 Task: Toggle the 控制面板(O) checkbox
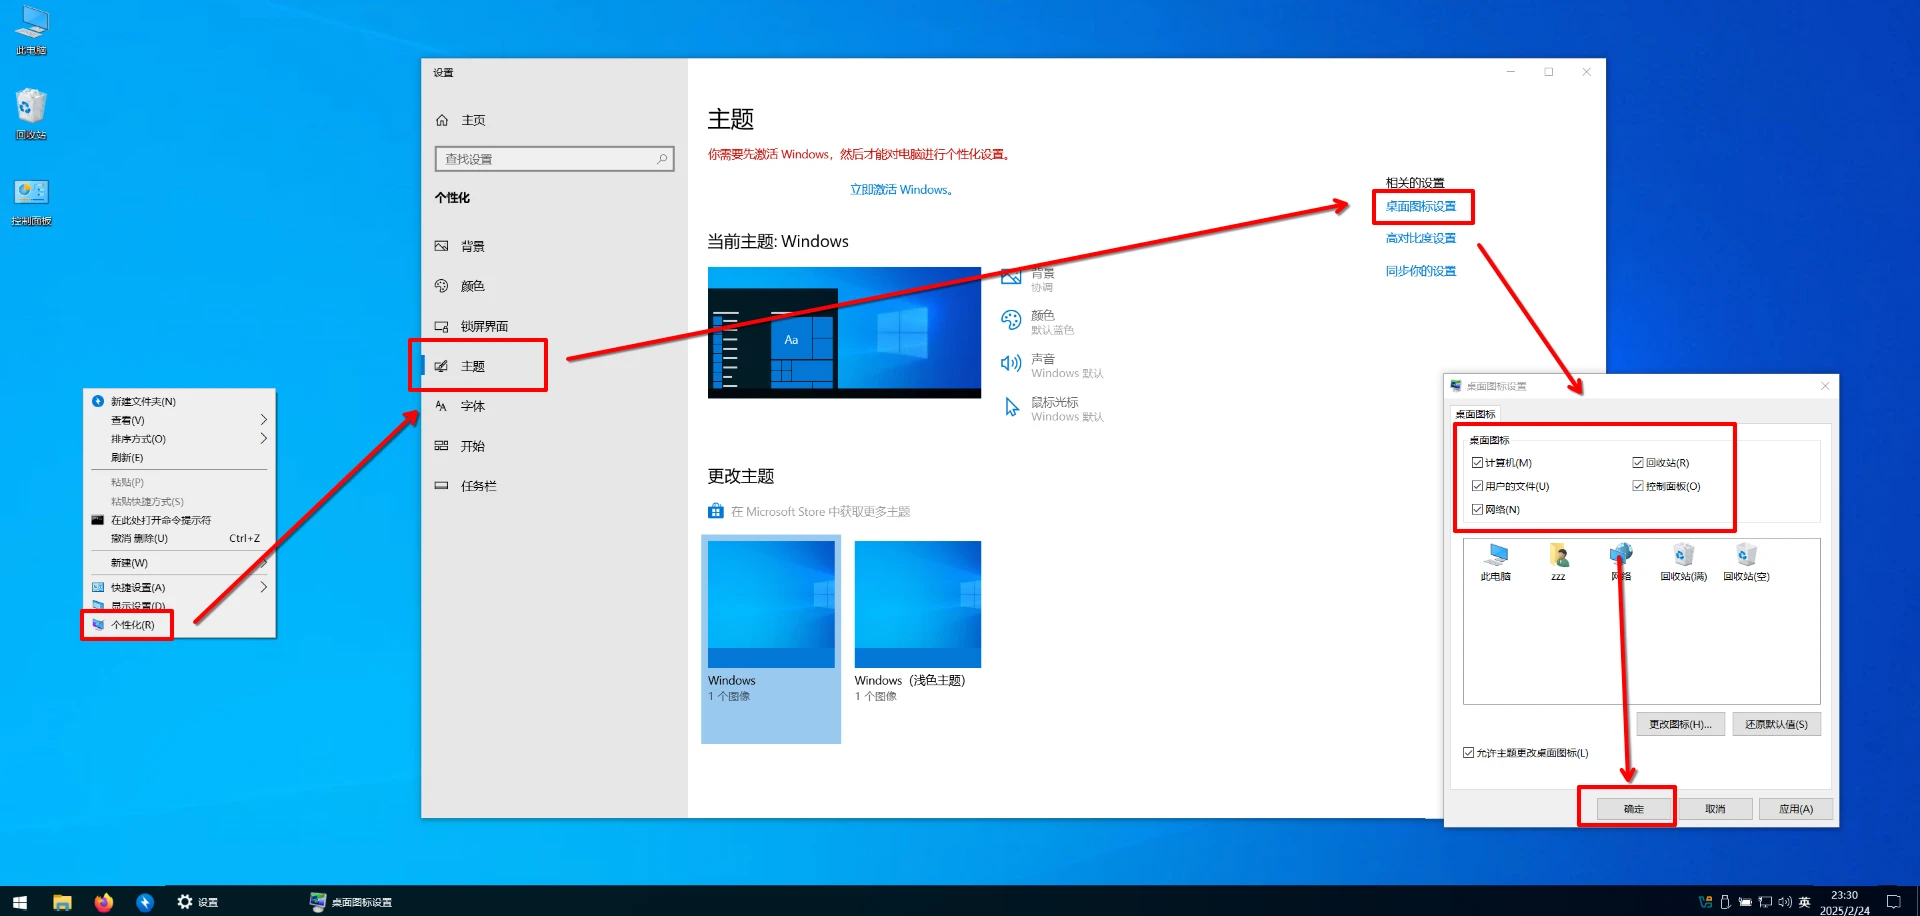(1638, 486)
